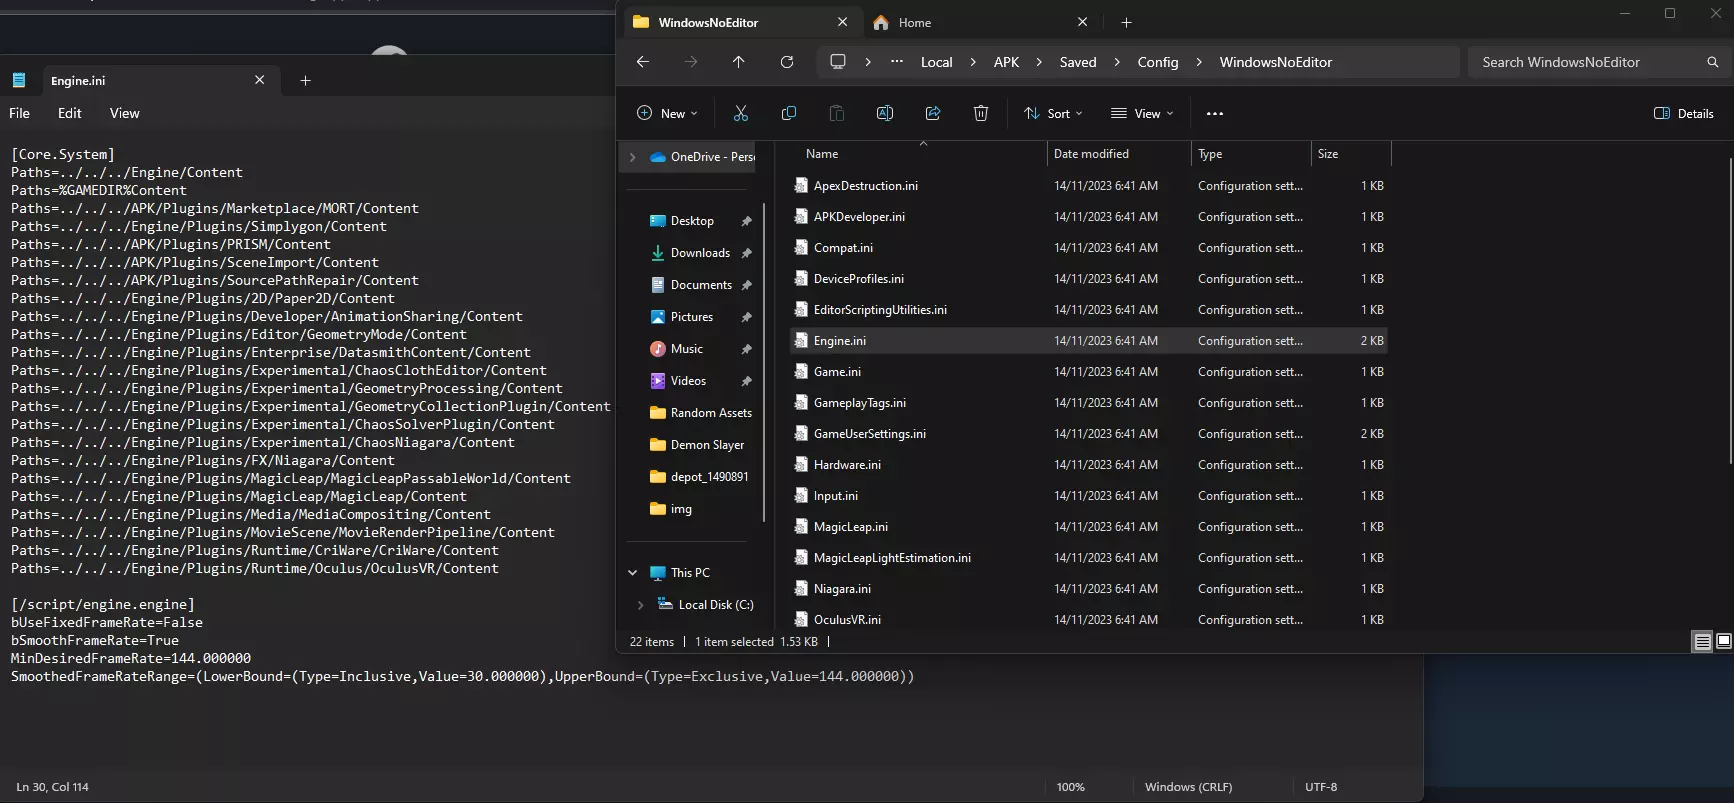1734x803 pixels.
Task: Click the Rename icon in Explorer toolbar
Action: click(885, 114)
